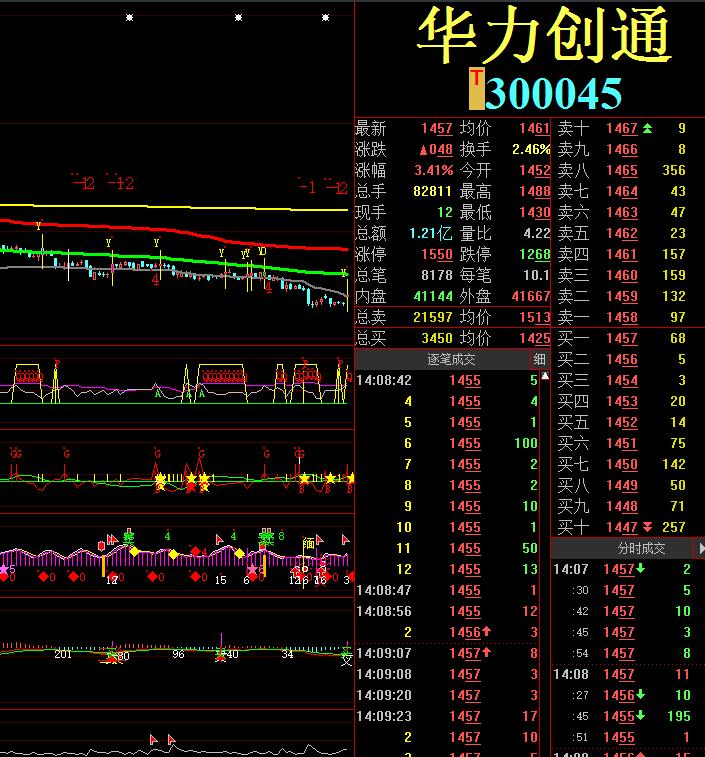Toggle the 细 detail button
This screenshot has height=757, width=705.
pos(539,359)
